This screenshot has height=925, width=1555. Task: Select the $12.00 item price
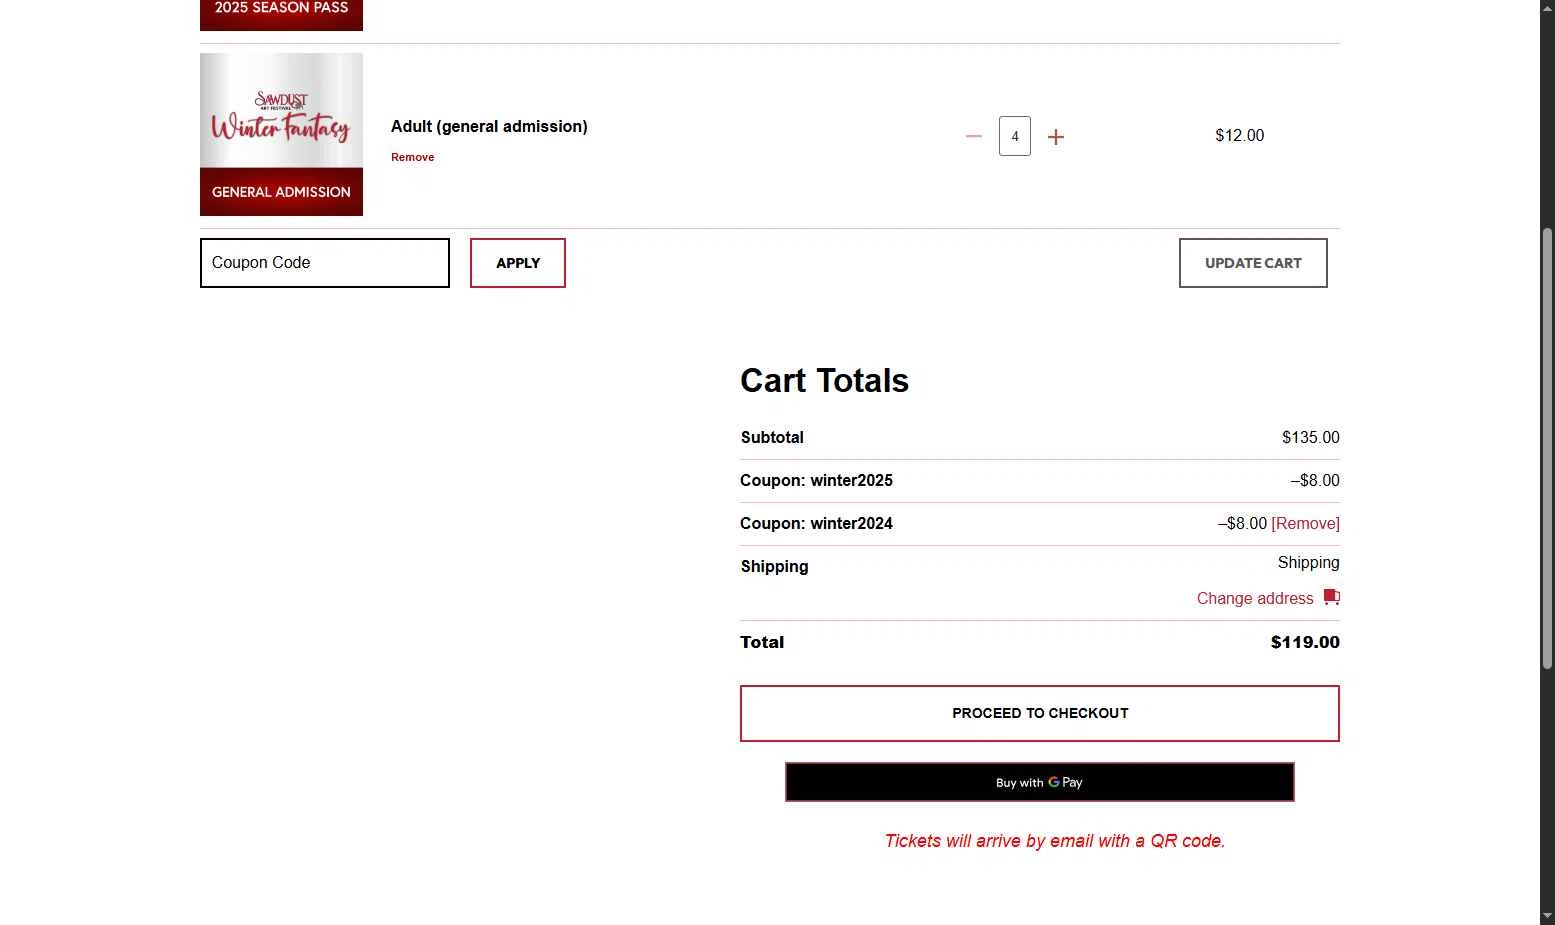tap(1240, 135)
